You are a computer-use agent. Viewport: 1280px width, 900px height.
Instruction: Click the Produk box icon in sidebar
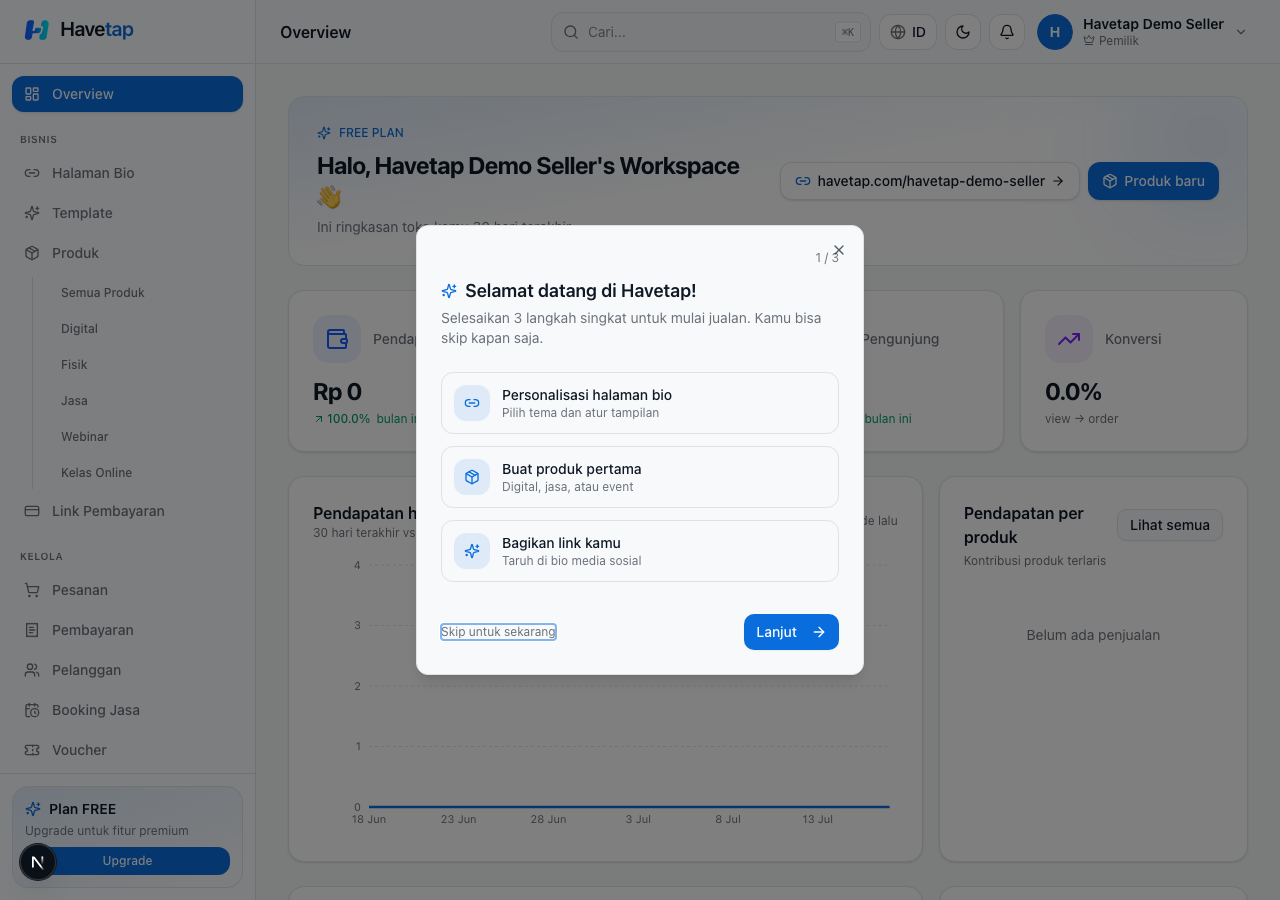click(x=32, y=253)
